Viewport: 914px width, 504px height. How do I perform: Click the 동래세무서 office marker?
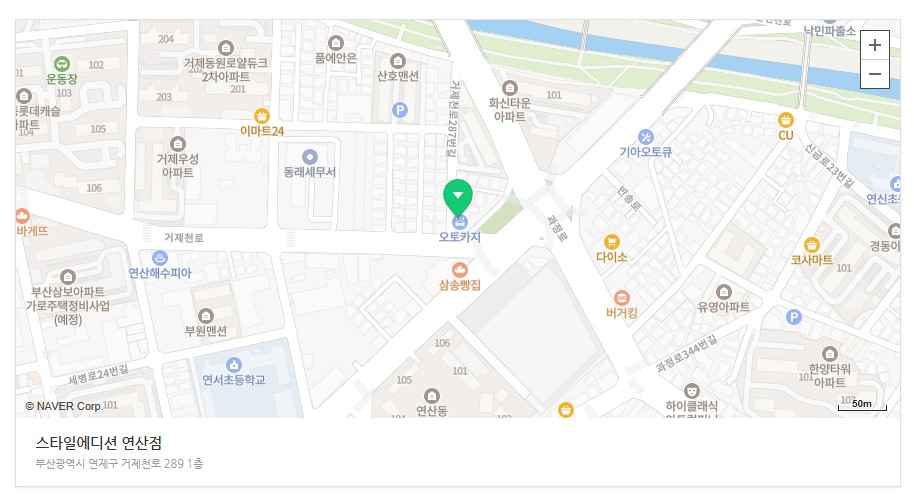pyautogui.click(x=310, y=157)
